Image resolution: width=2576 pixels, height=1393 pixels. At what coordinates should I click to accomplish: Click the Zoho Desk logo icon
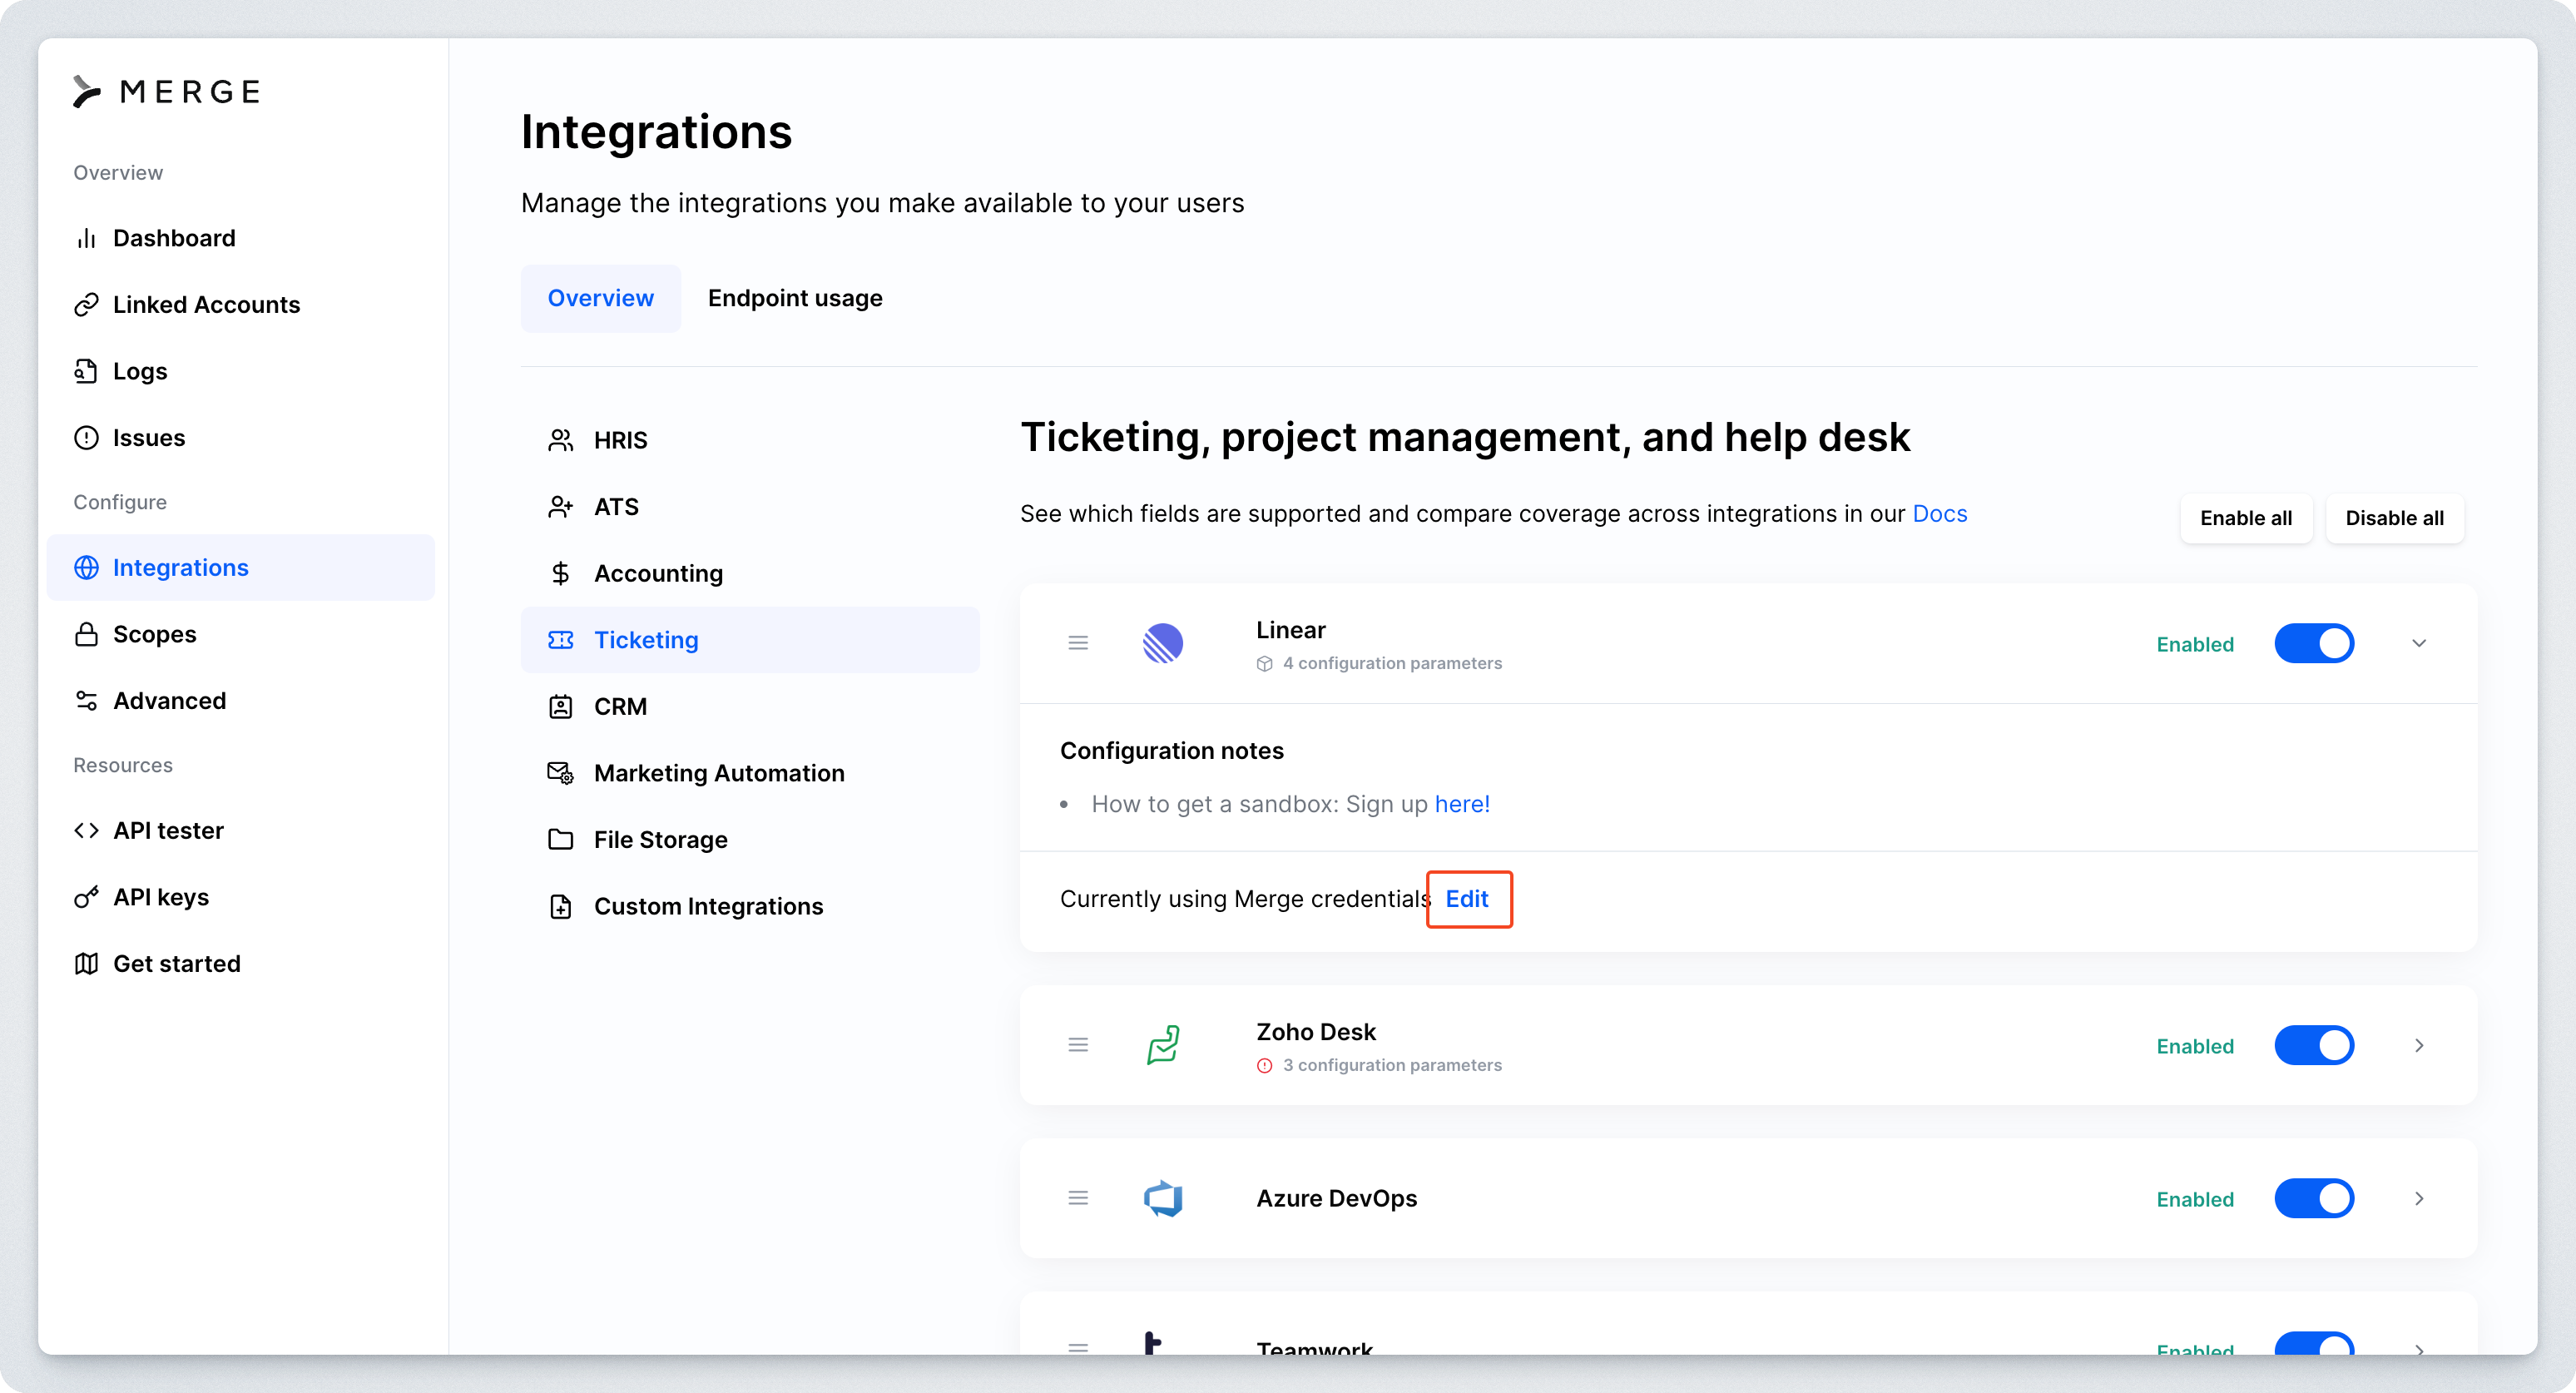tap(1162, 1045)
